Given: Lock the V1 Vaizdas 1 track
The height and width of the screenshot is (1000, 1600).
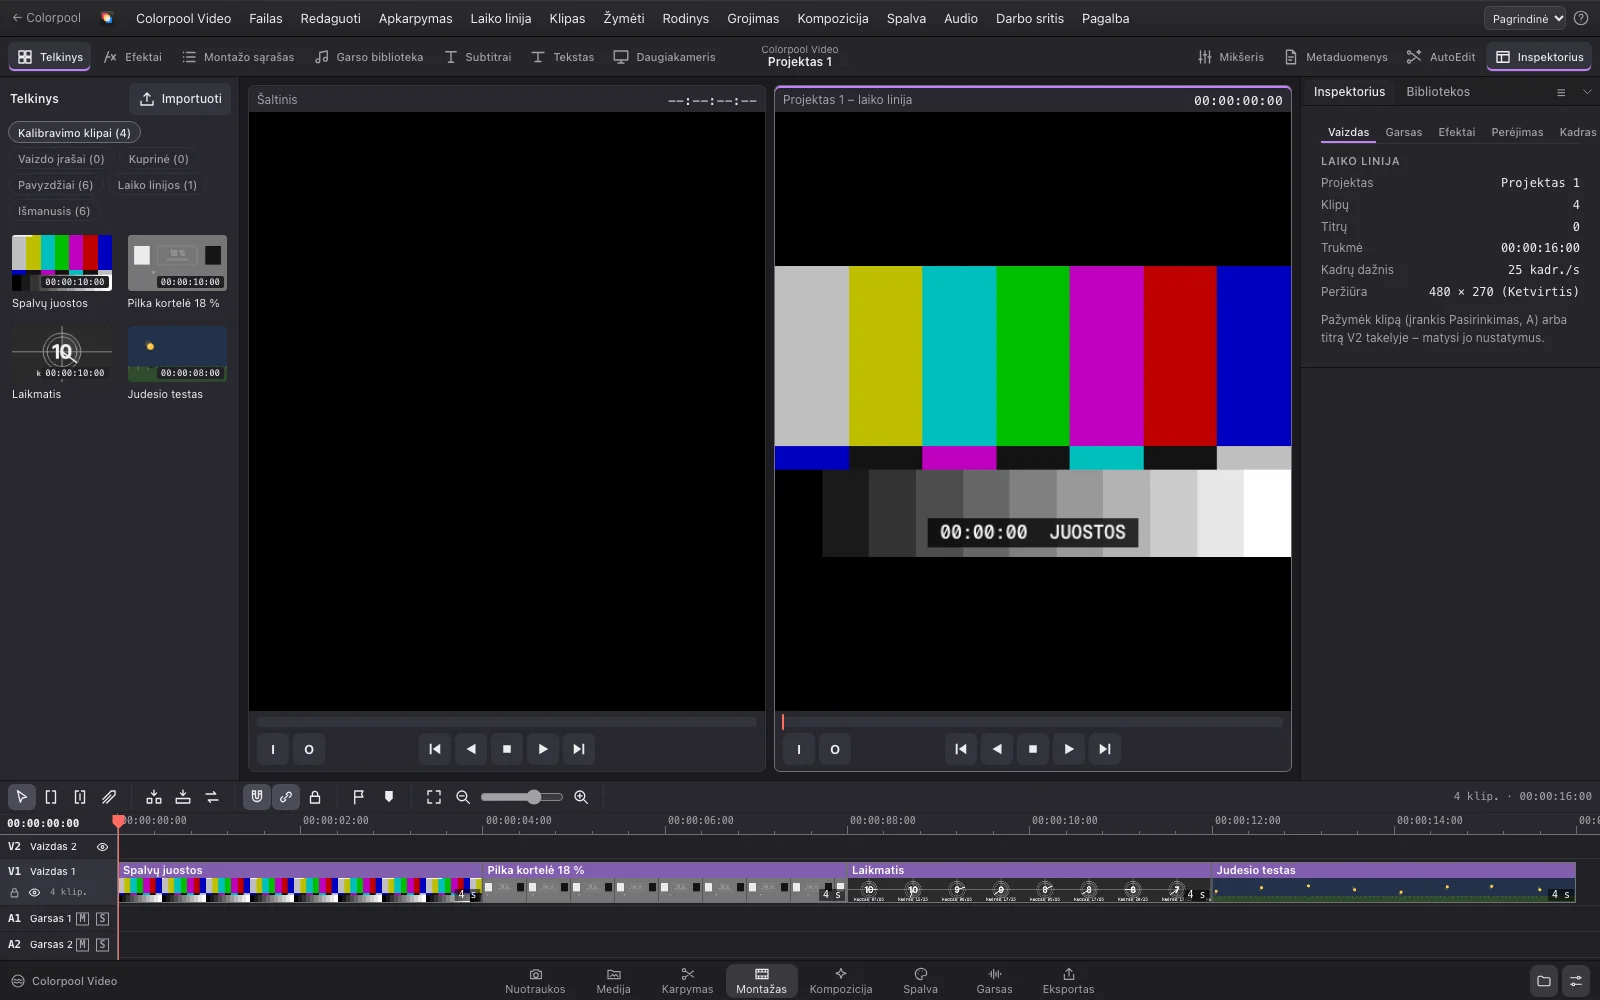Looking at the screenshot, I should point(14,892).
